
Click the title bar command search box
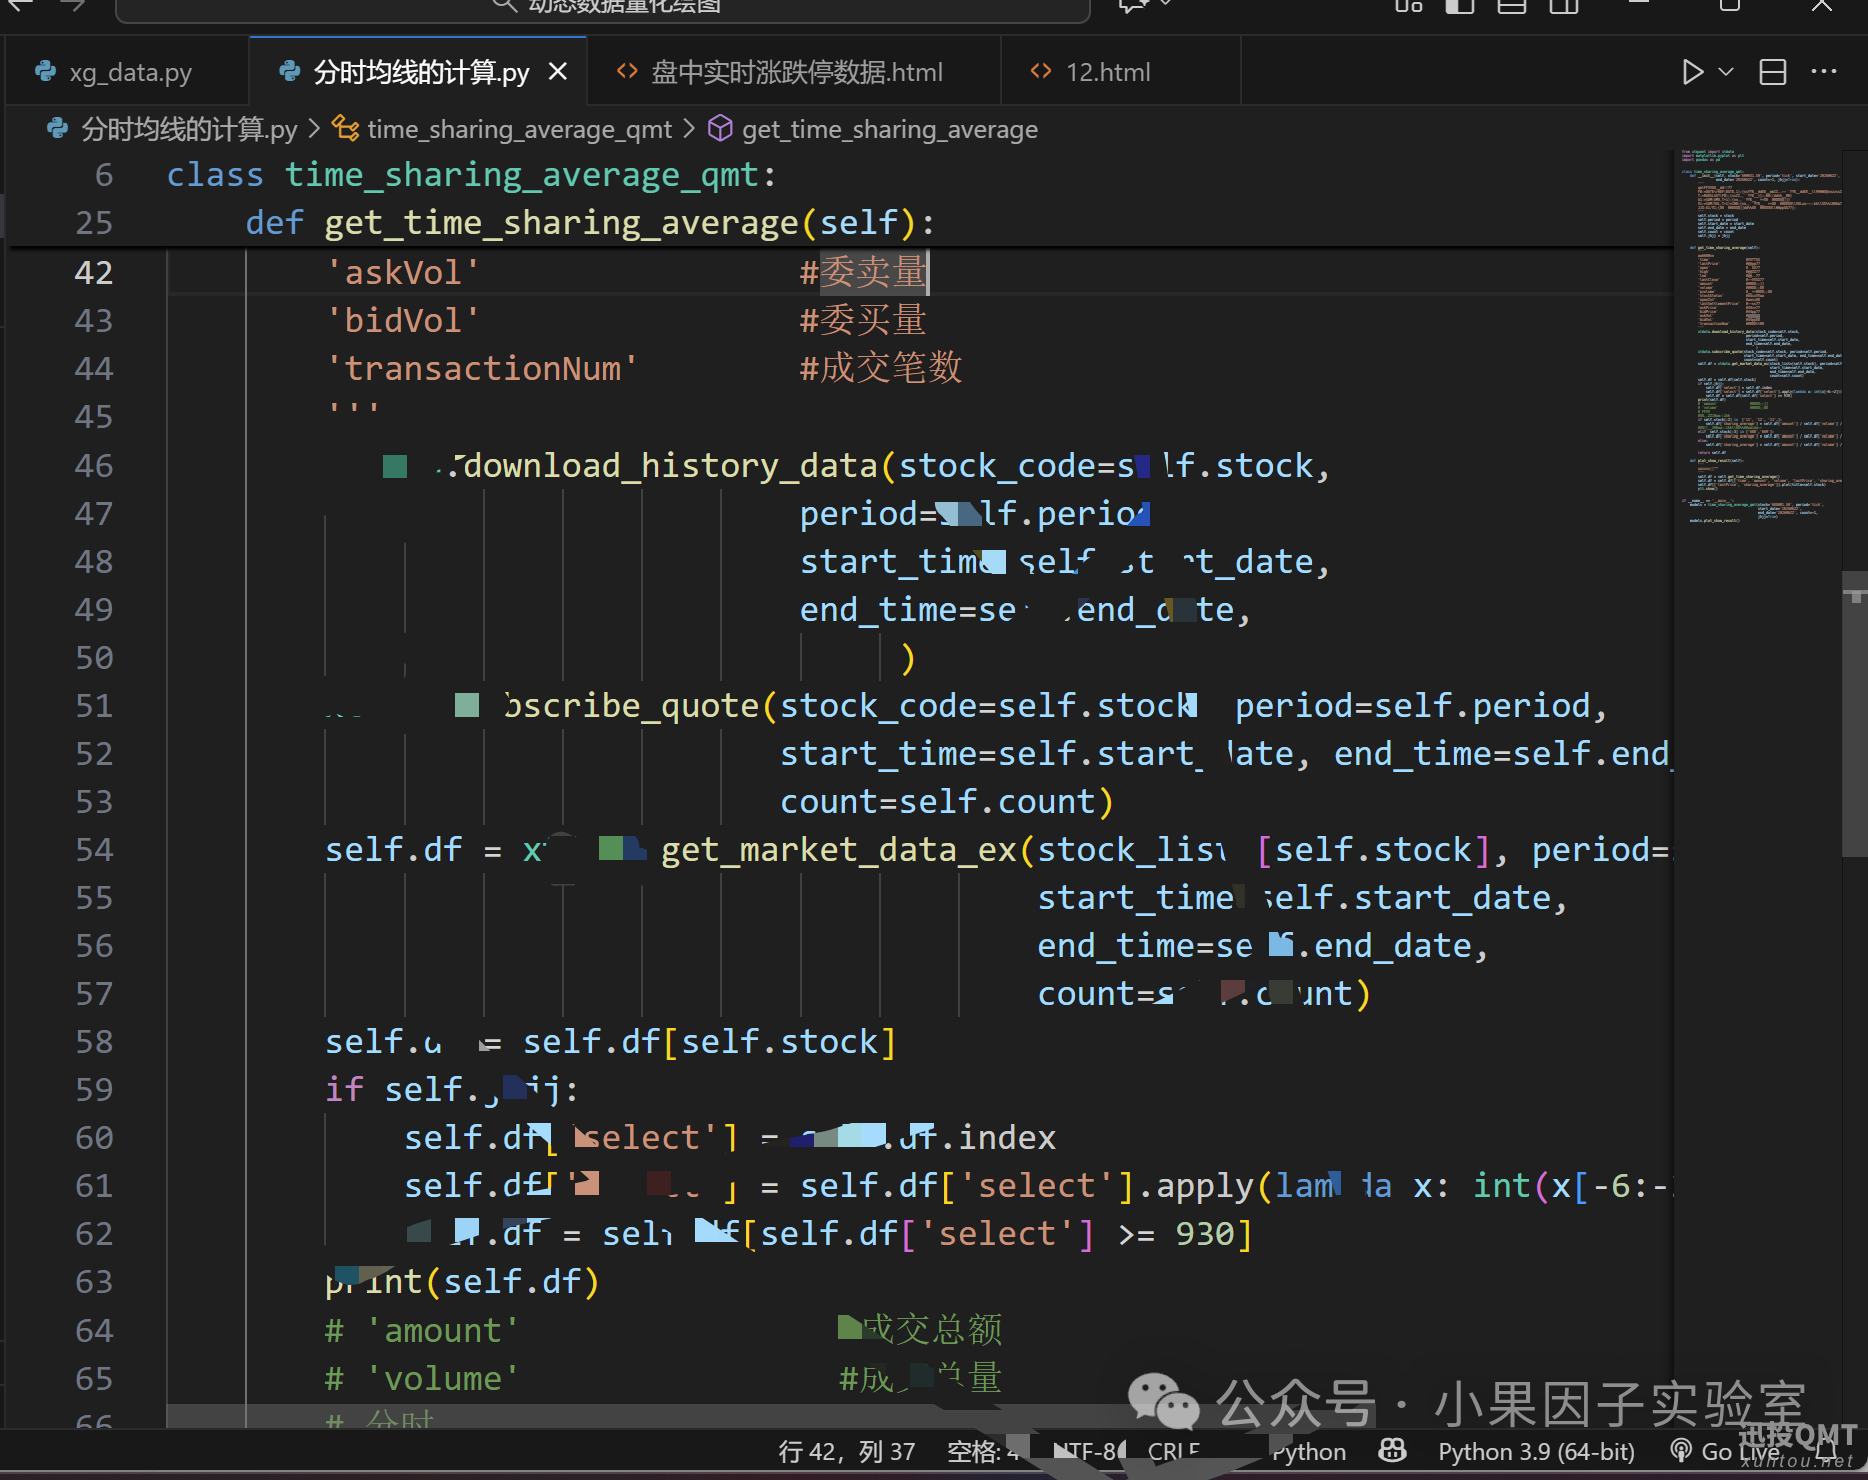pos(603,6)
